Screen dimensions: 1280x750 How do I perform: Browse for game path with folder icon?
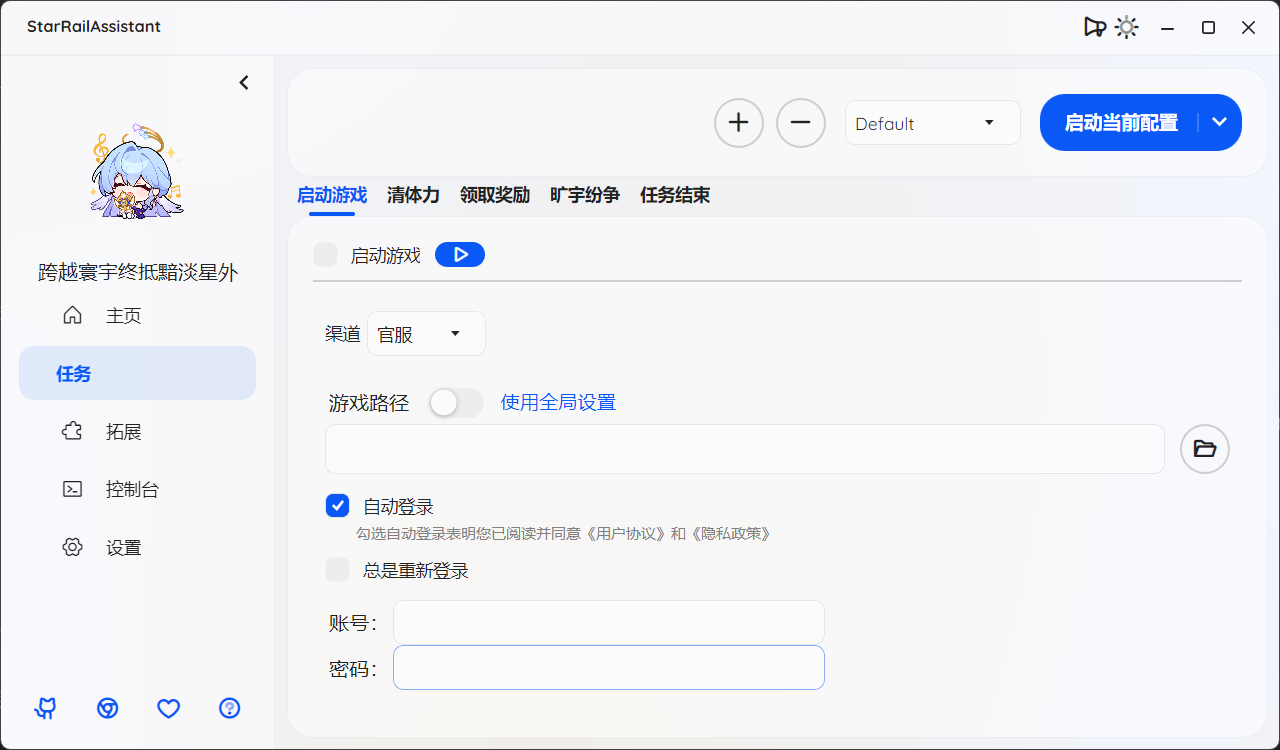click(1204, 448)
